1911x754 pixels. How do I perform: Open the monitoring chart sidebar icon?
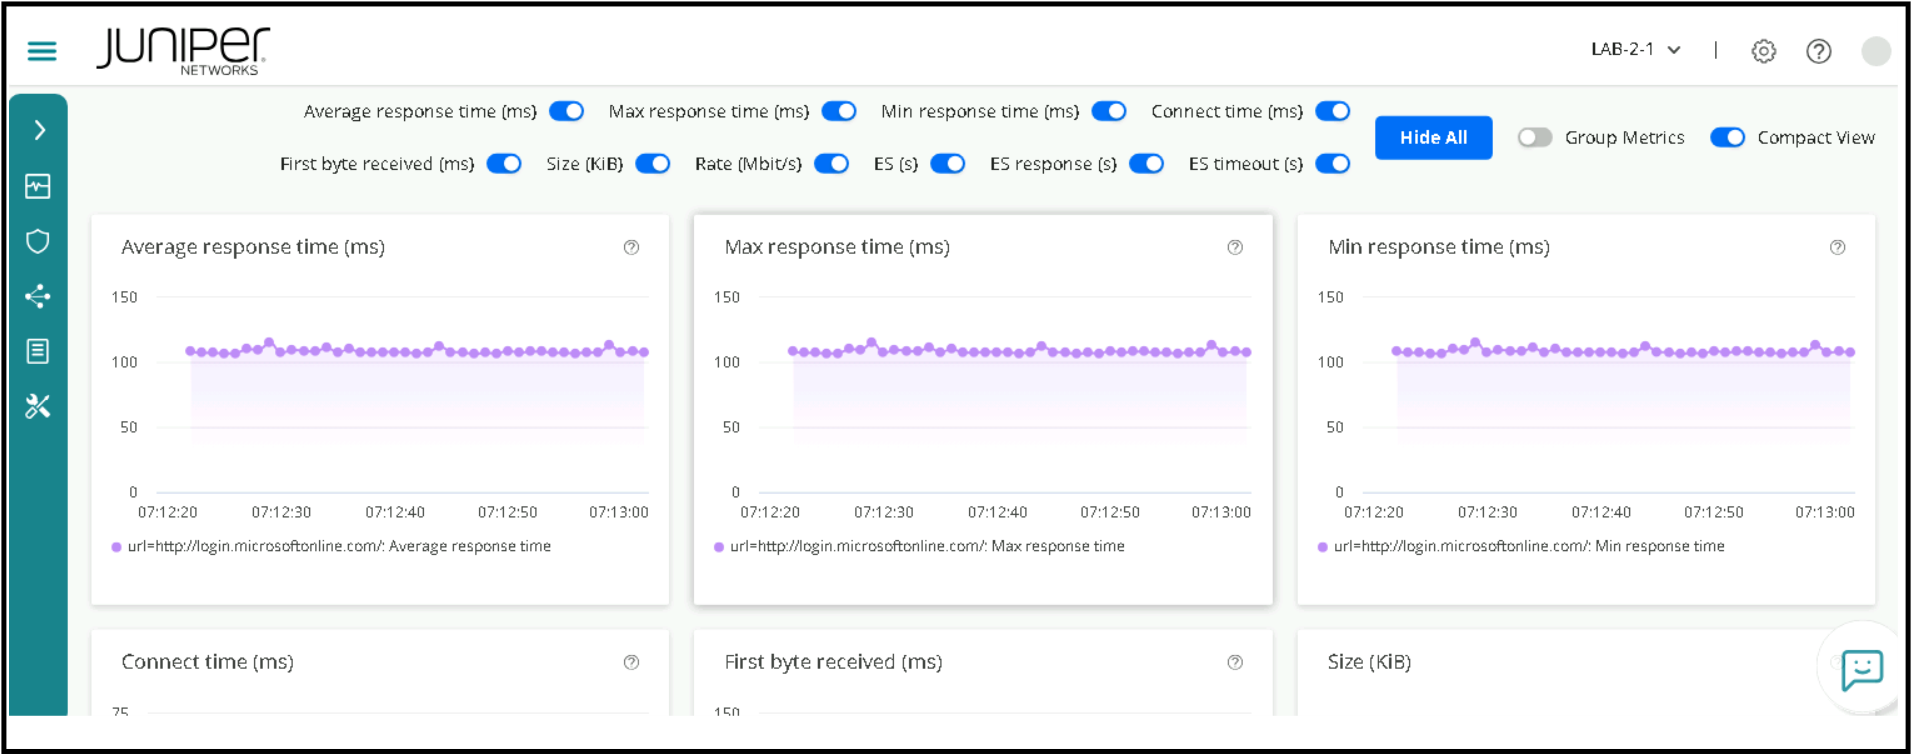click(38, 186)
